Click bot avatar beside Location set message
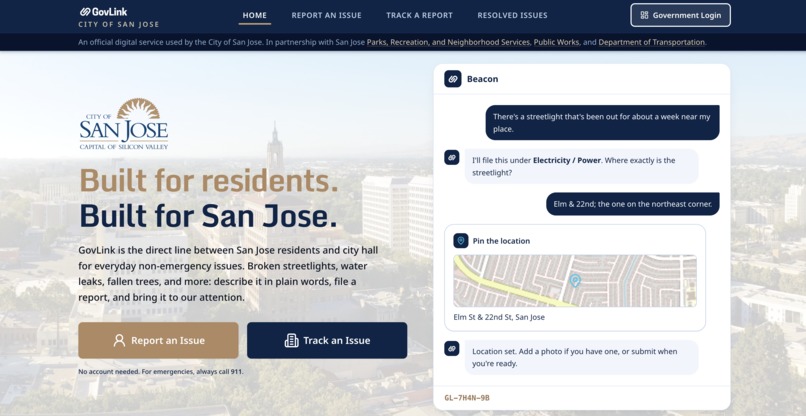Image resolution: width=806 pixels, height=416 pixels. coord(452,349)
